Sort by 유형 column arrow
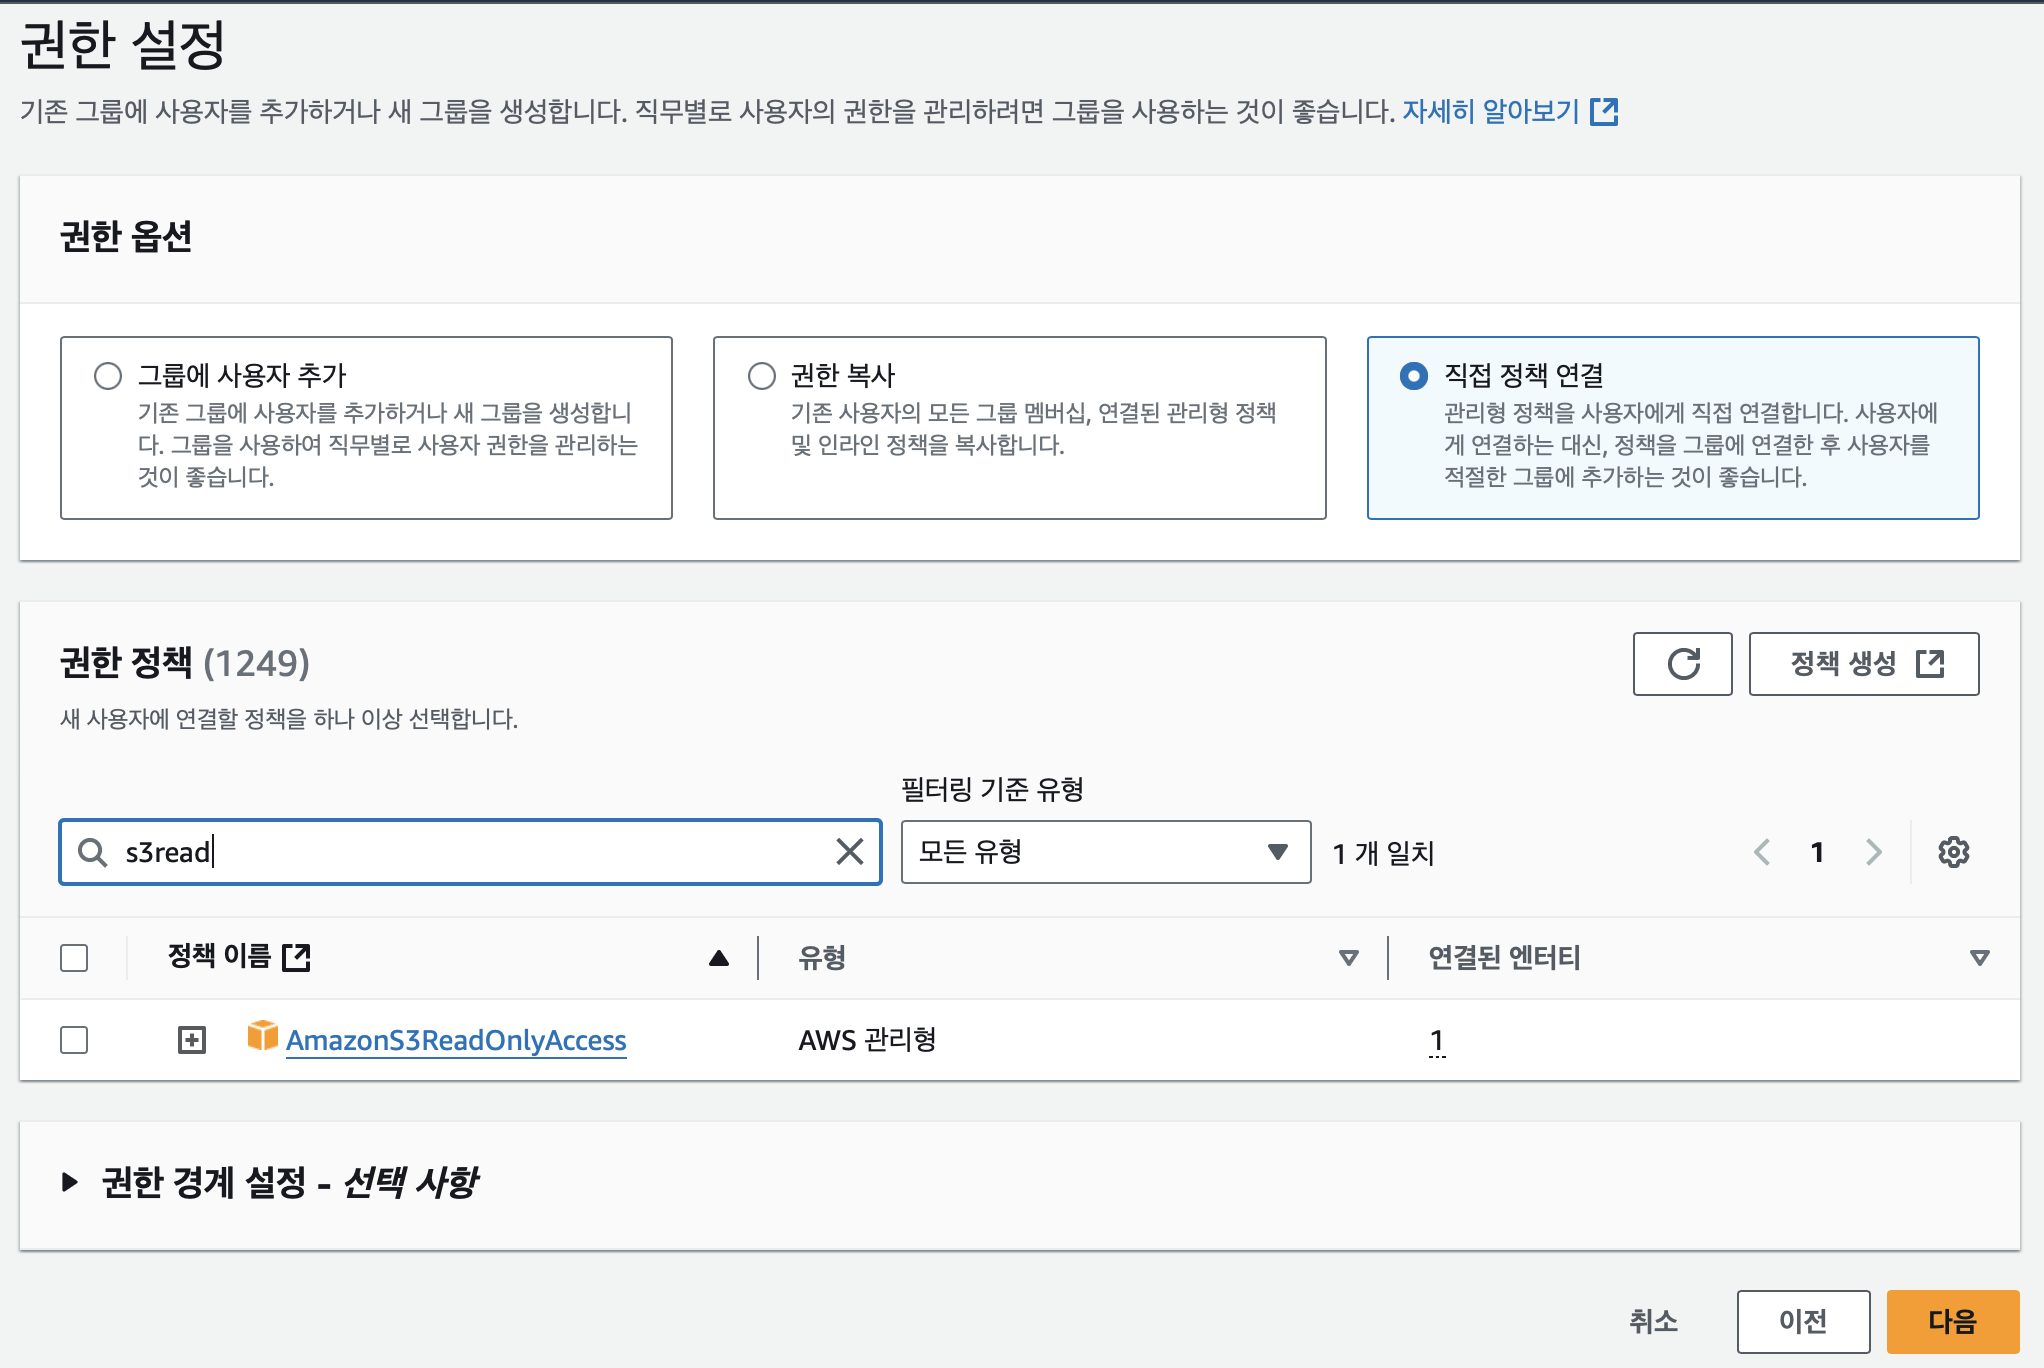The width and height of the screenshot is (2044, 1368). pyautogui.click(x=1348, y=958)
